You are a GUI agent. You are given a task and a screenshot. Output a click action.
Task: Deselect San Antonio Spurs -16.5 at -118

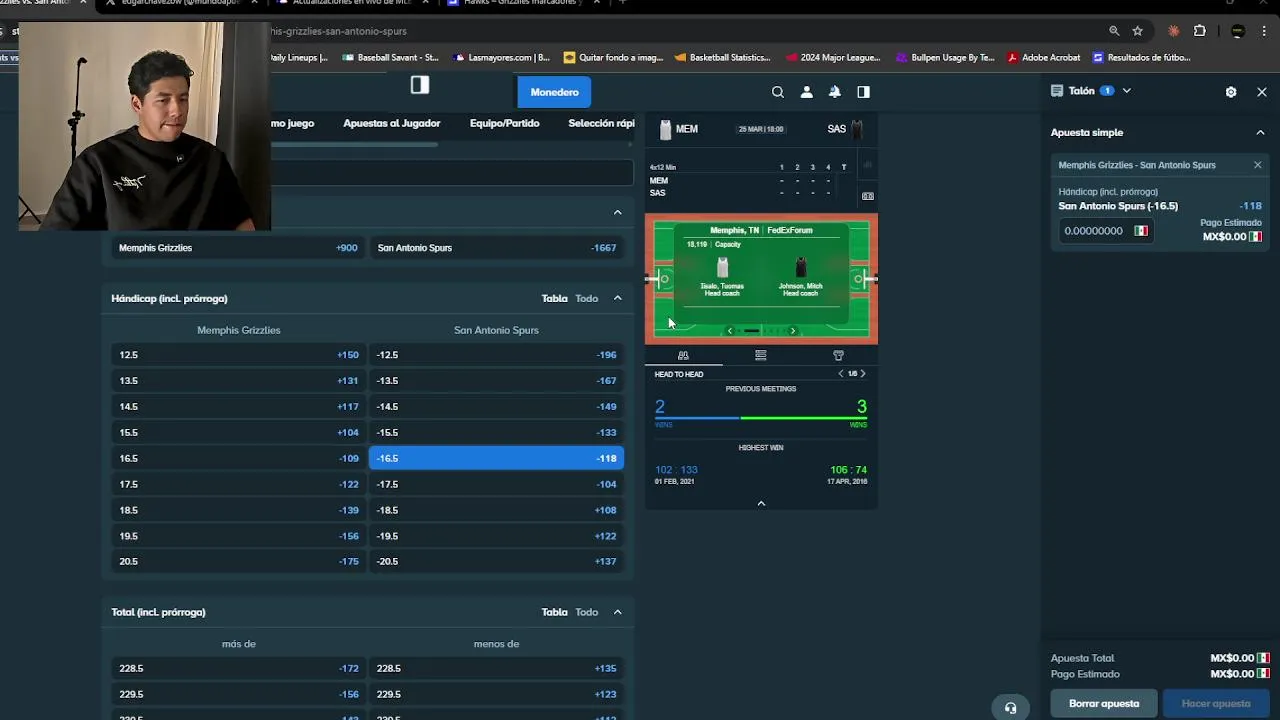(496, 458)
